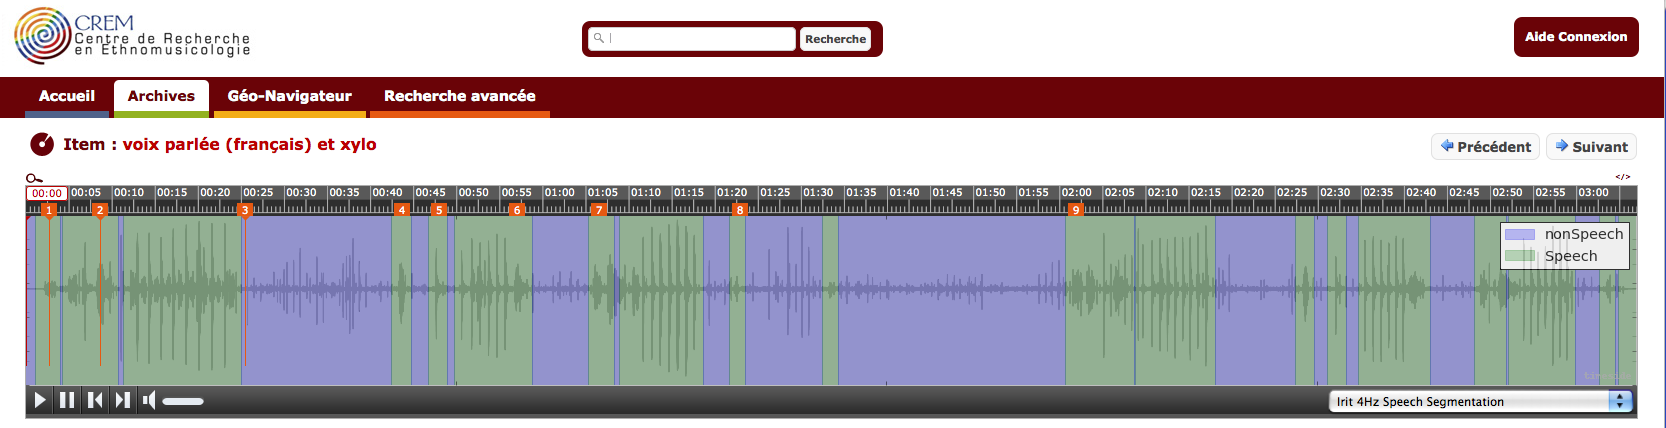The width and height of the screenshot is (1666, 428).
Task: Focus the search input field
Action: [692, 38]
